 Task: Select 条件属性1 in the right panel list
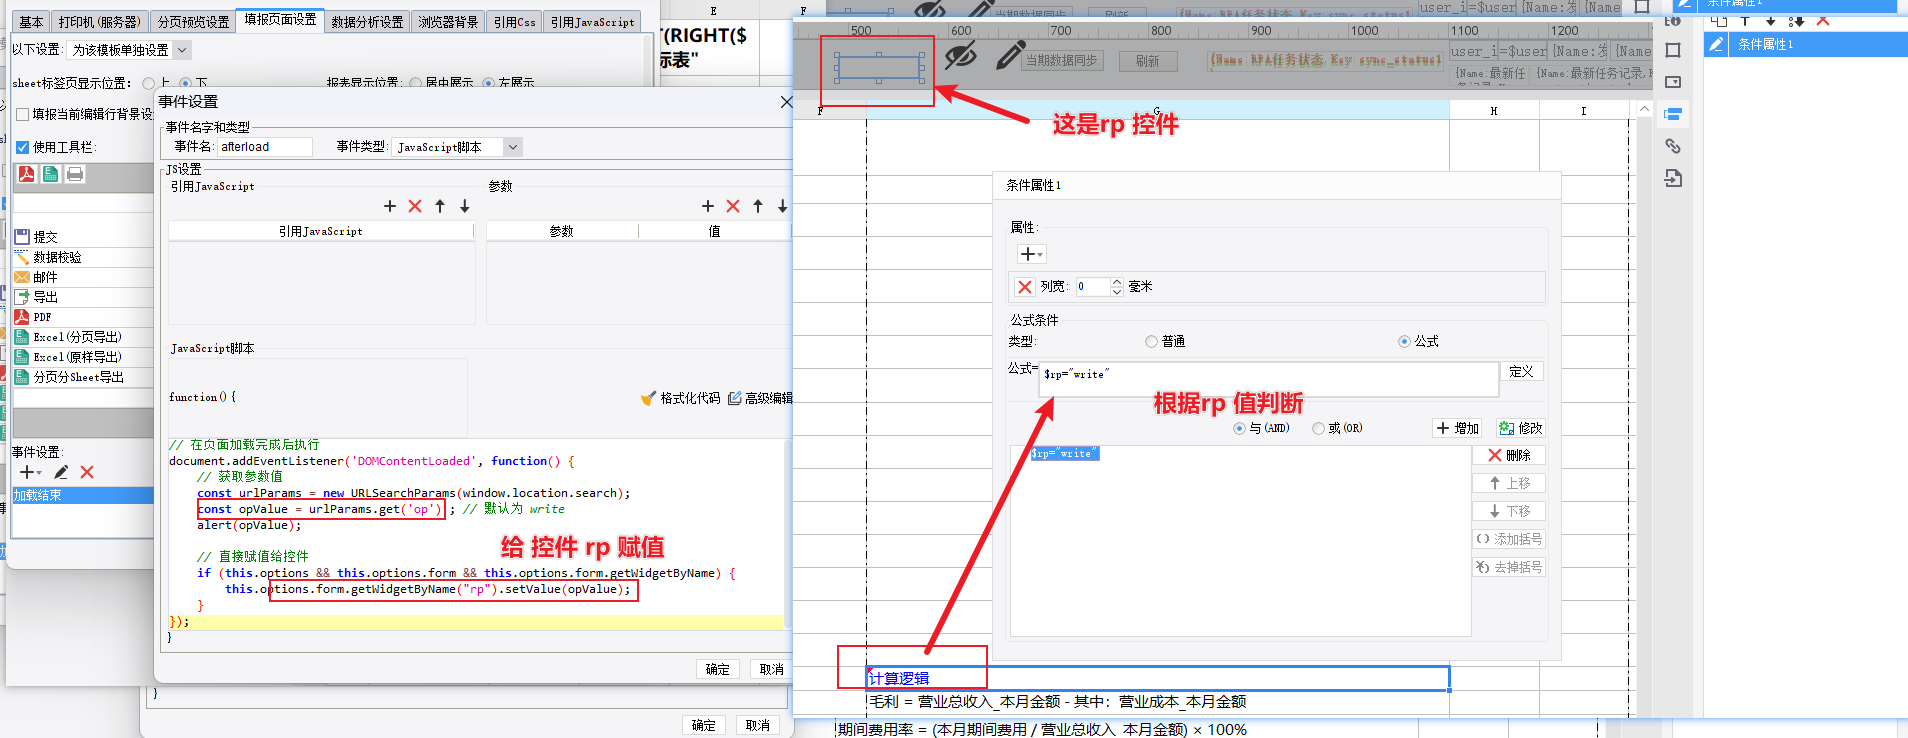[1806, 44]
